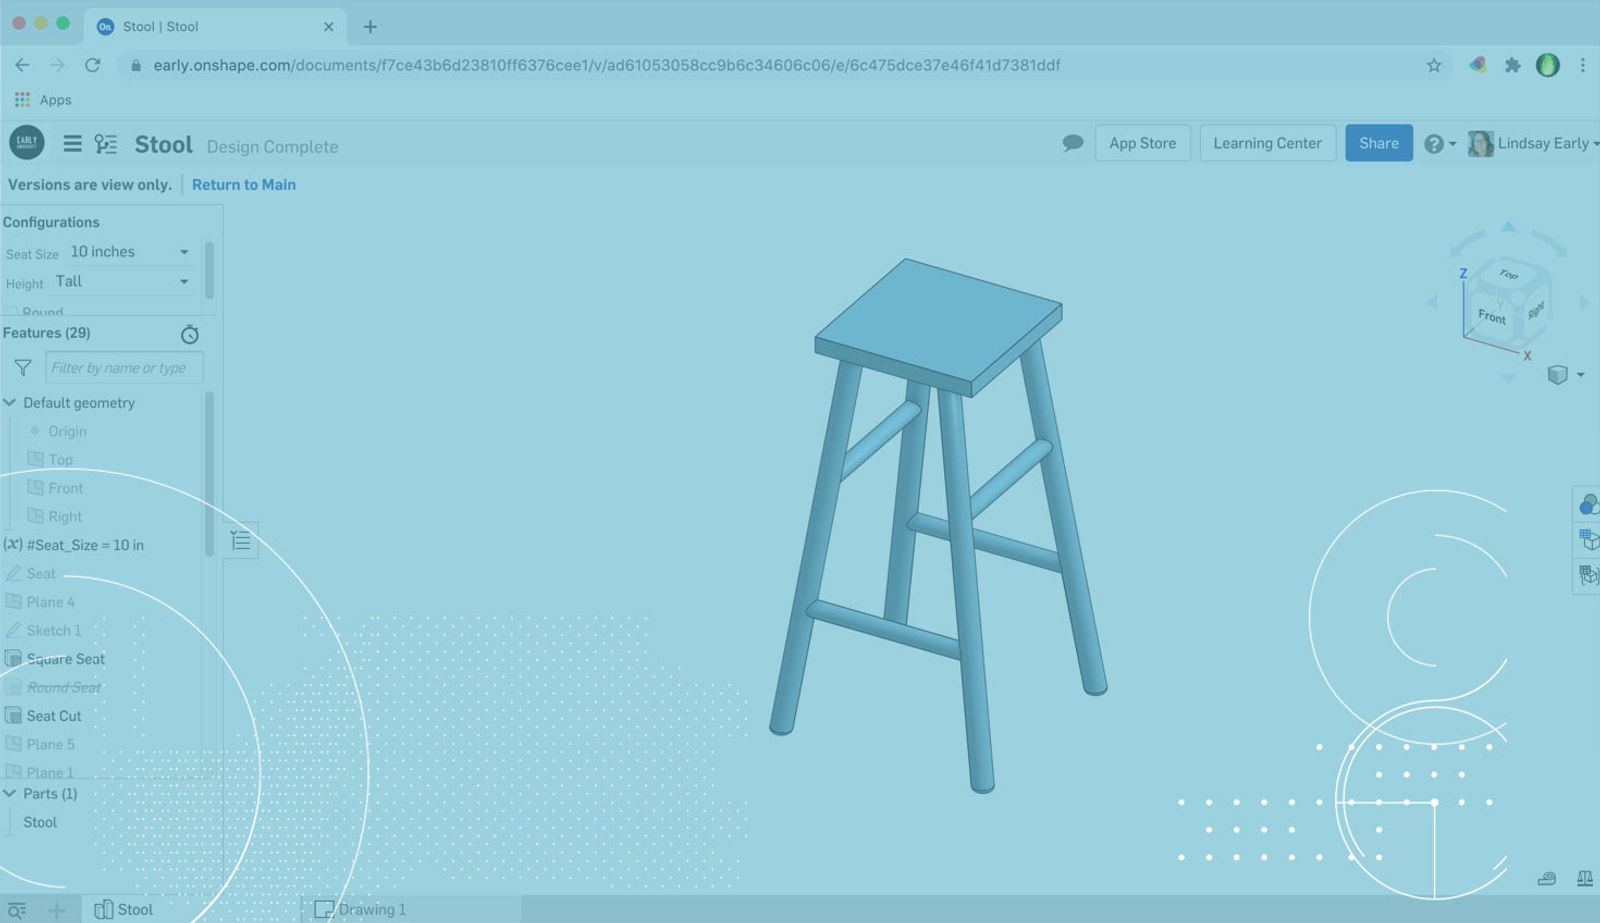Viewport: 1600px width, 923px height.
Task: Open the tab manager search icon
Action: [x=17, y=910]
